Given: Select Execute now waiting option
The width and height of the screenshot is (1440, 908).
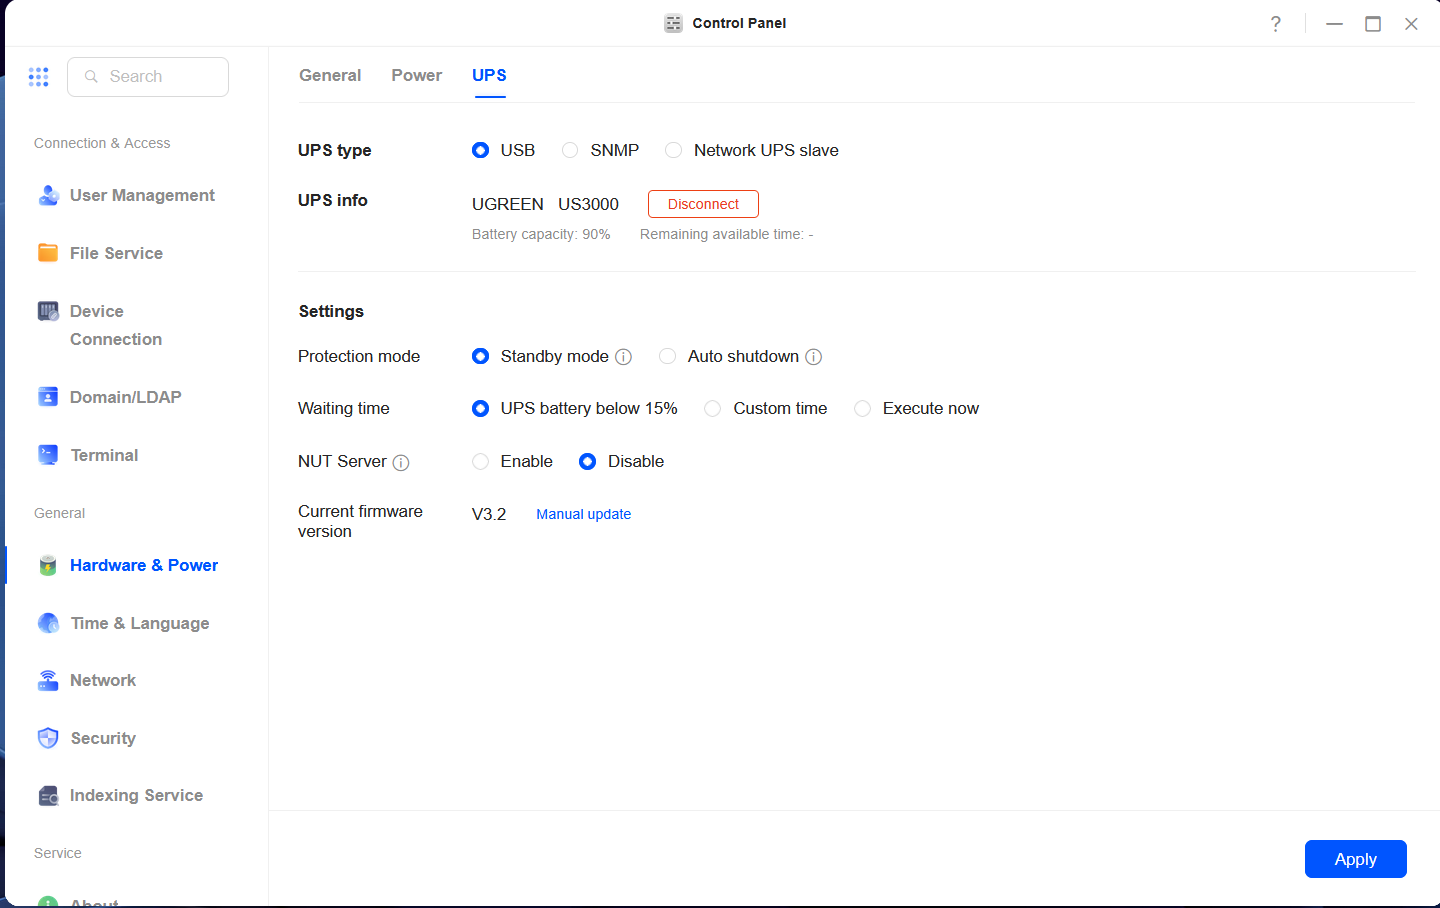Looking at the screenshot, I should (863, 408).
